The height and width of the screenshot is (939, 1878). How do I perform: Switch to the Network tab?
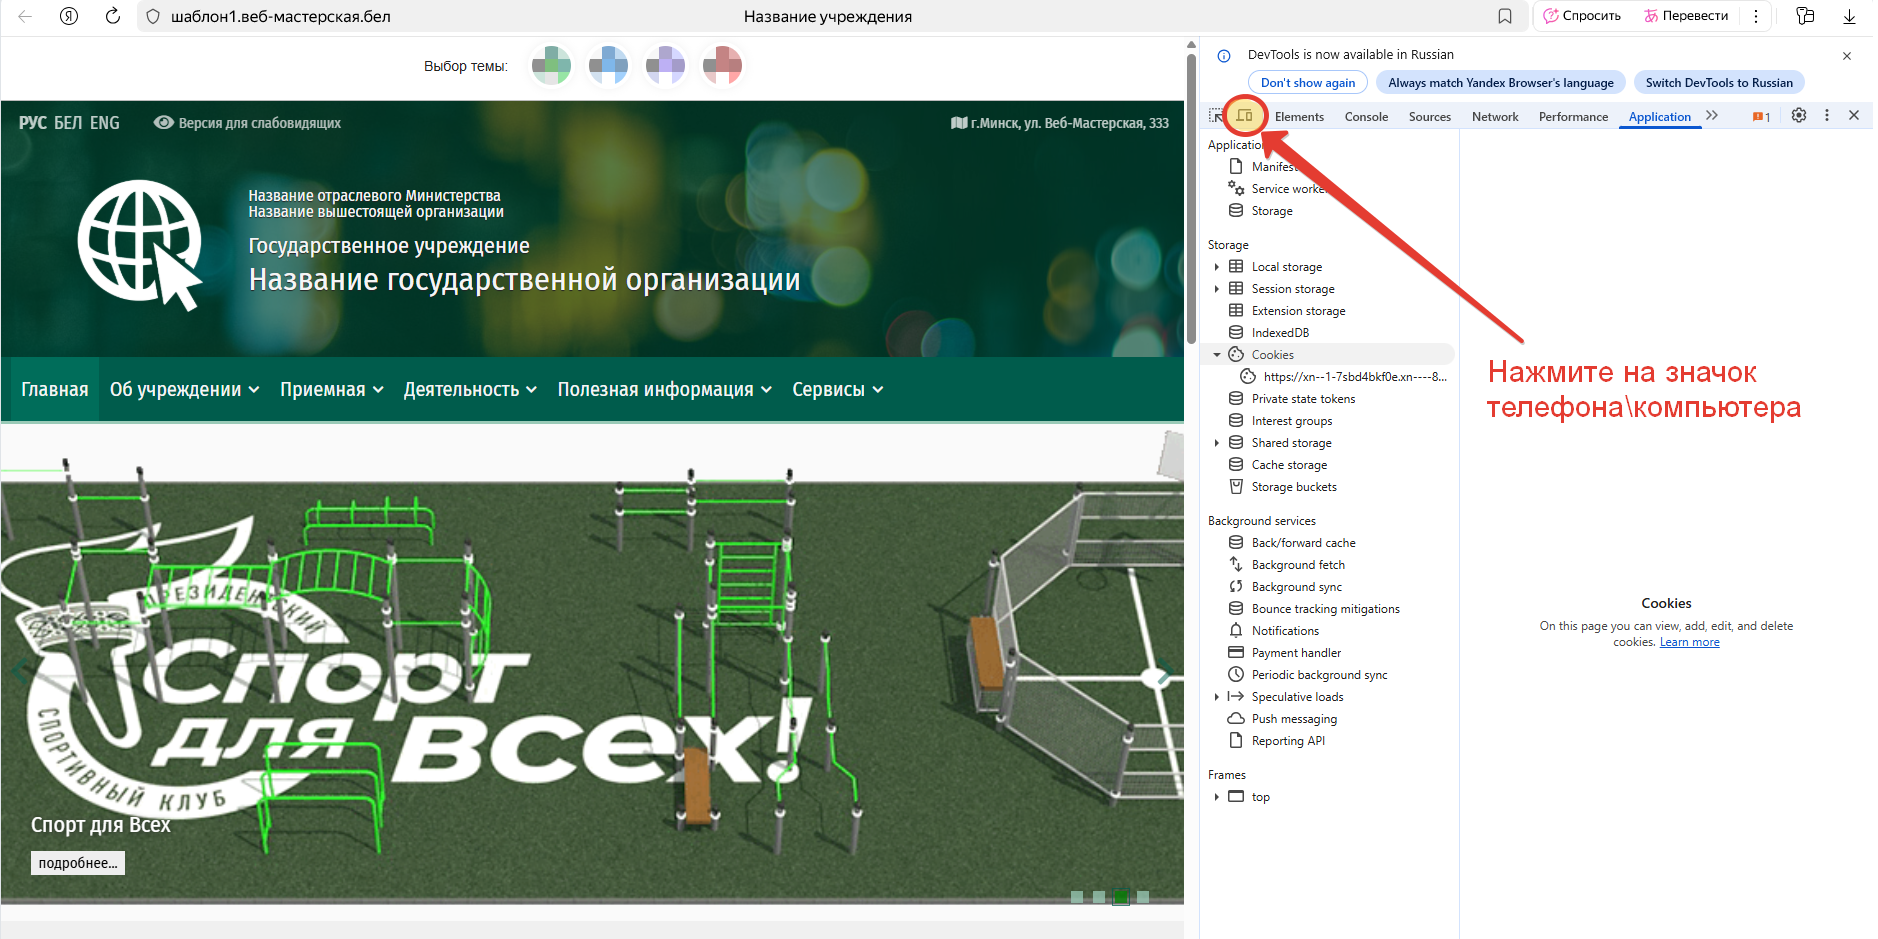pos(1494,117)
